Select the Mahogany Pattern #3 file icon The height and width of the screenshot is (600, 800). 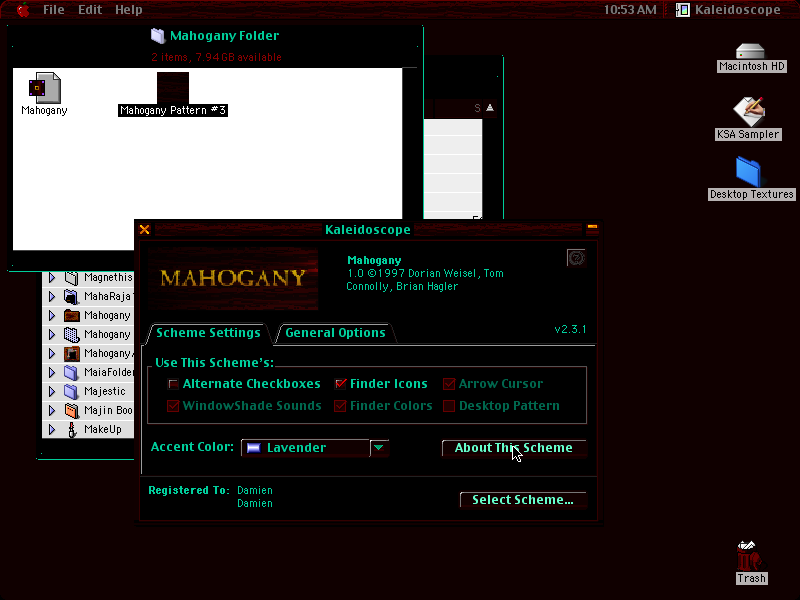click(x=173, y=88)
